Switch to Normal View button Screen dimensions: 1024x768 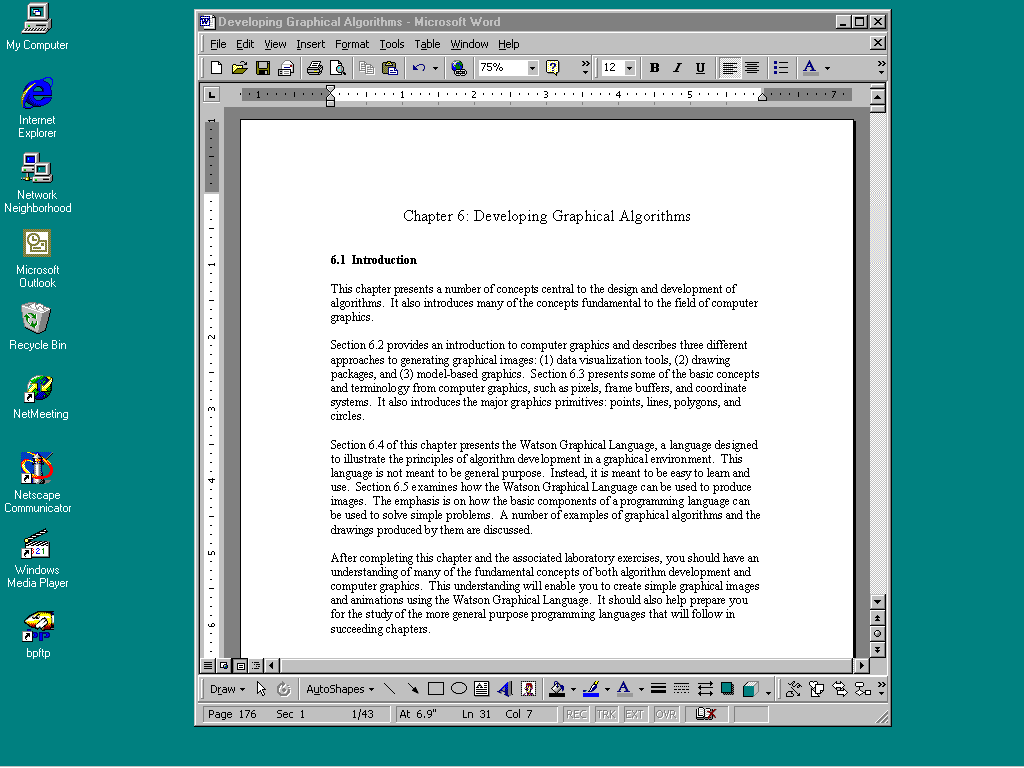click(208, 665)
